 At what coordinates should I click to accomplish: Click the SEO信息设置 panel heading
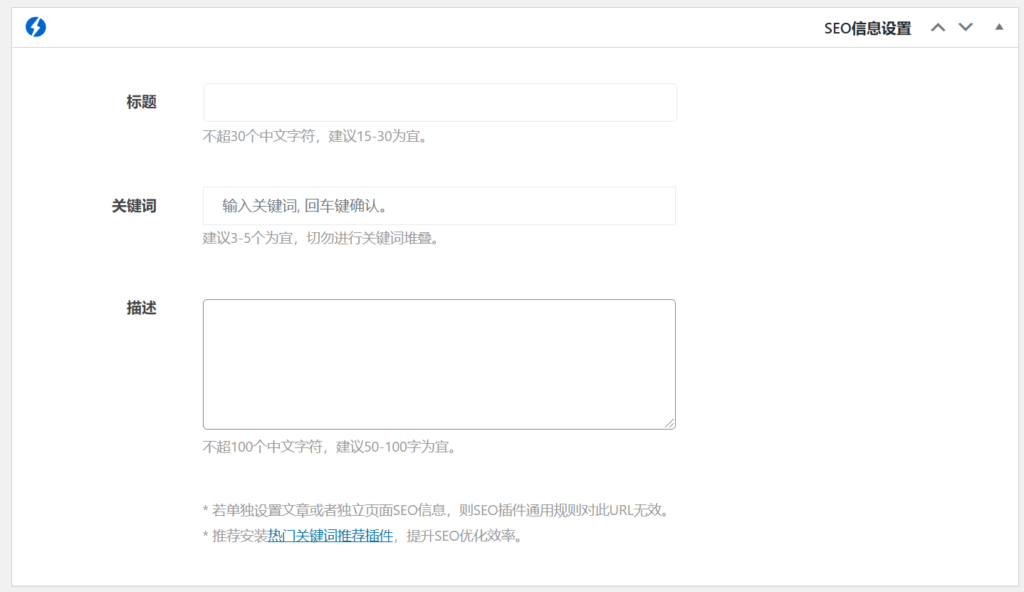click(867, 28)
